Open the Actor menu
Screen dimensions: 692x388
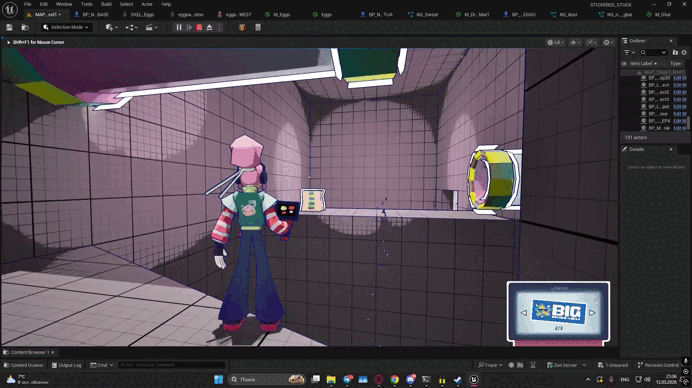pyautogui.click(x=147, y=4)
